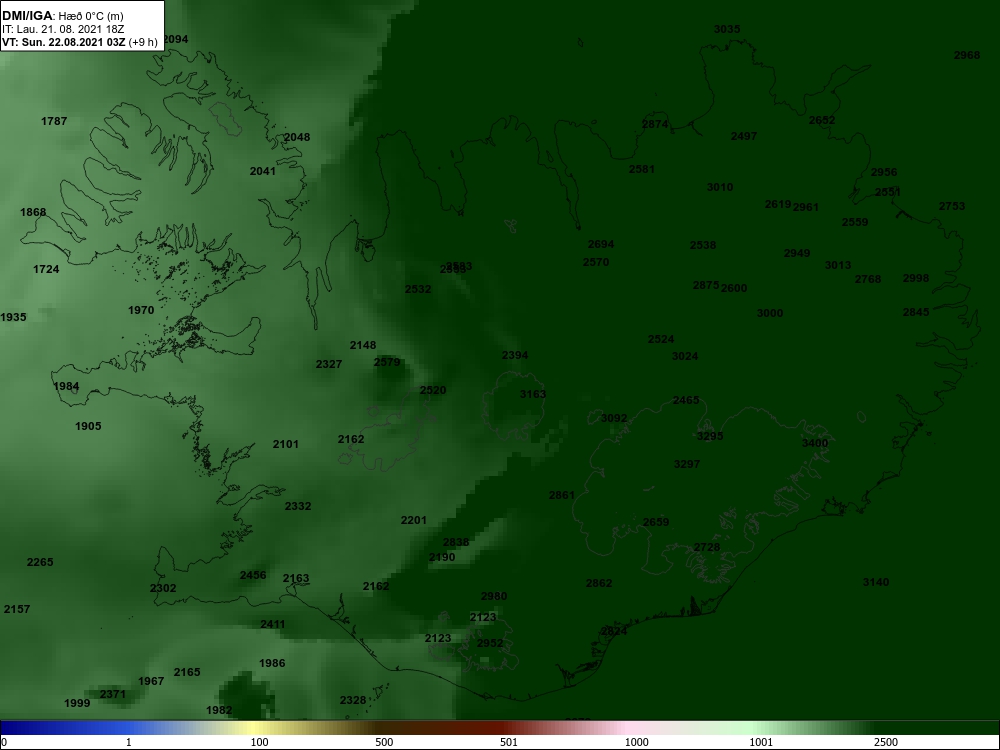Click the map value 2302
Image resolution: width=1000 pixels, height=750 pixels.
coord(163,588)
